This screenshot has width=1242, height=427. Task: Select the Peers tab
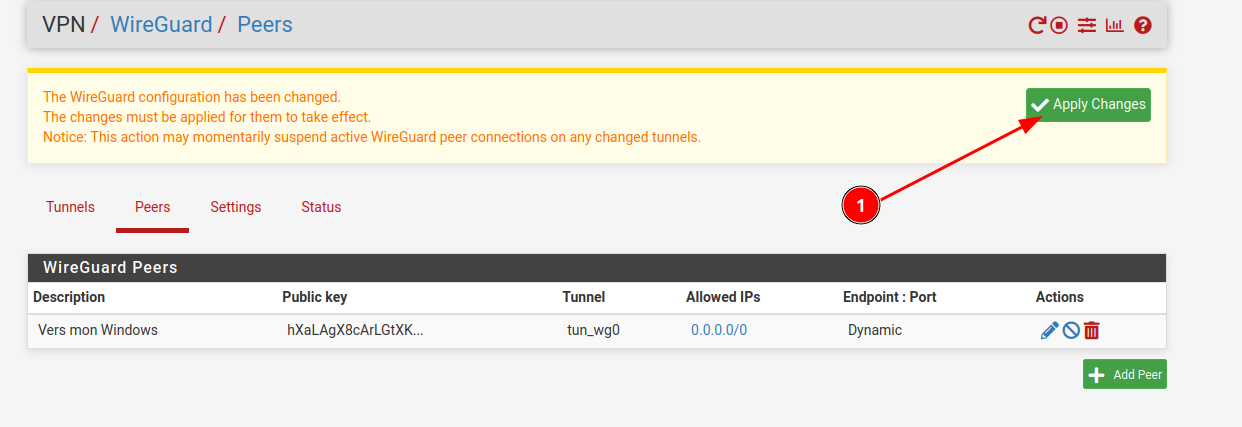click(152, 207)
